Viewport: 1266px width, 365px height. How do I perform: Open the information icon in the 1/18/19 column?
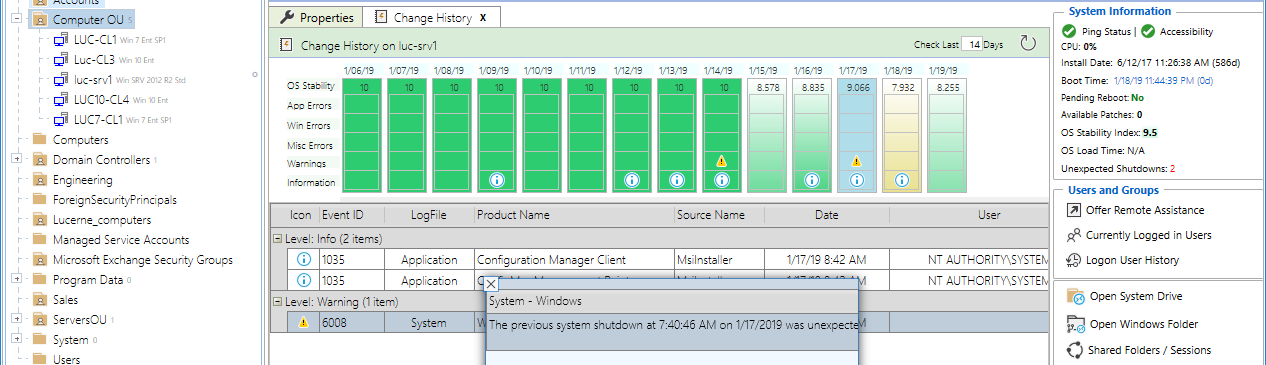pos(901,181)
